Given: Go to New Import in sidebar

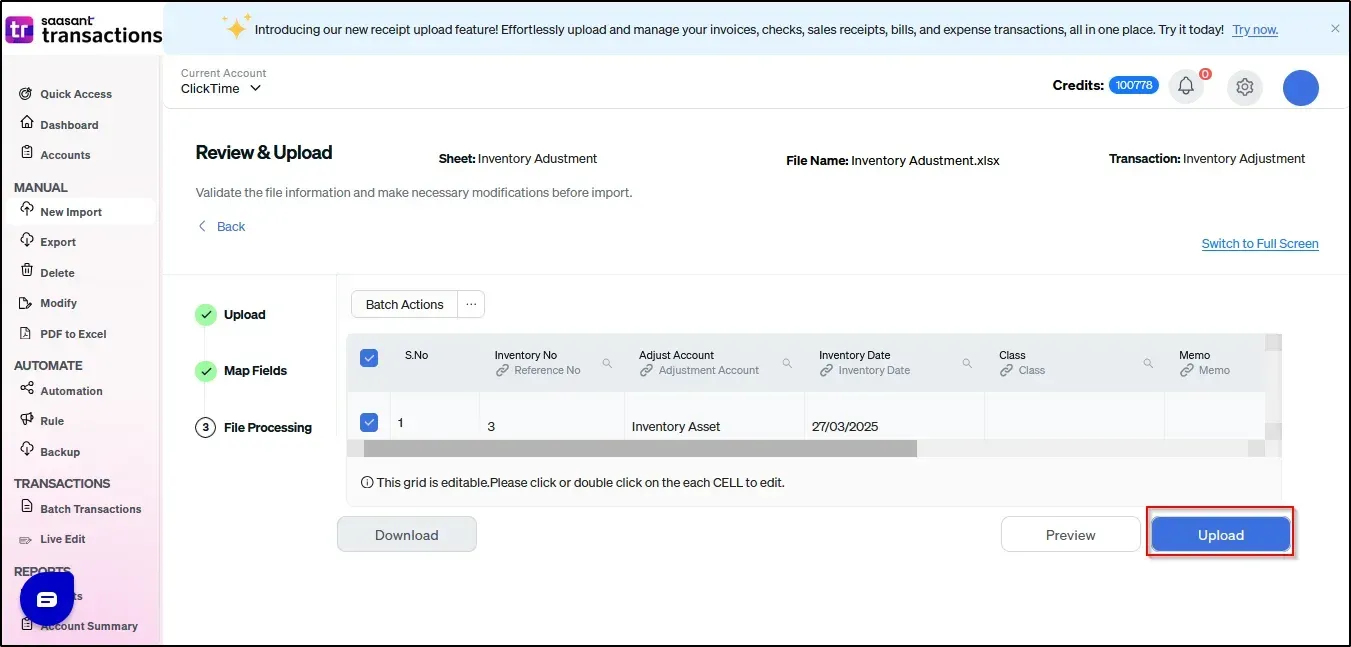Looking at the screenshot, I should click(70, 212).
